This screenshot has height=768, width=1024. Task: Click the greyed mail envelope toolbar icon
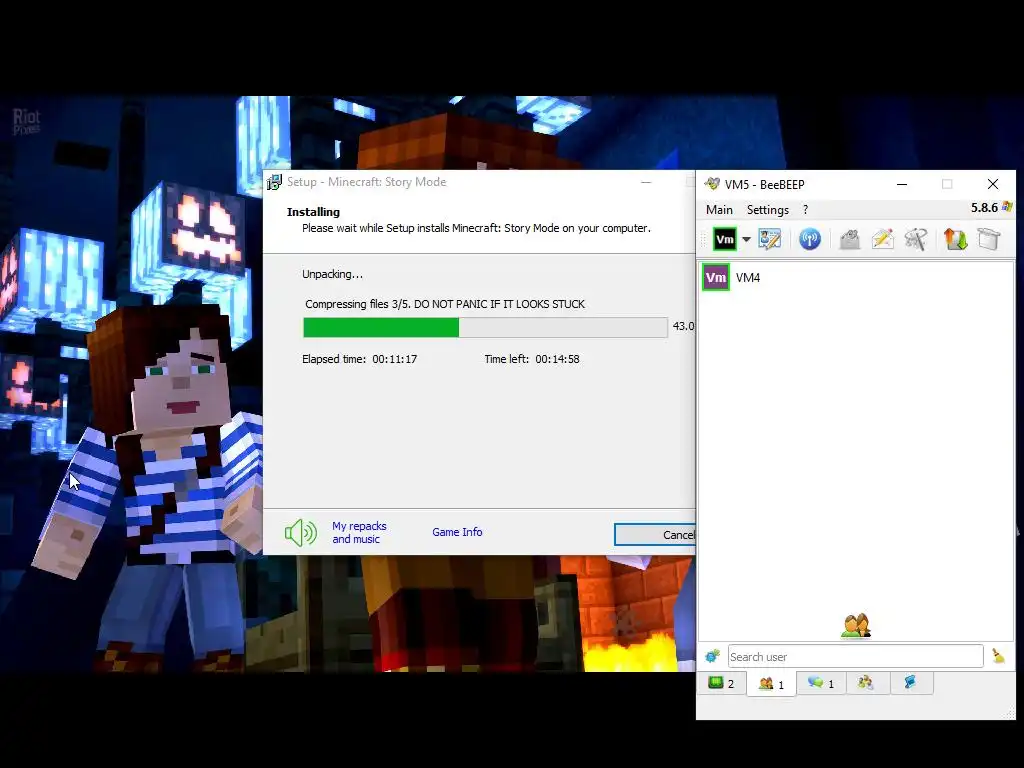coord(849,239)
